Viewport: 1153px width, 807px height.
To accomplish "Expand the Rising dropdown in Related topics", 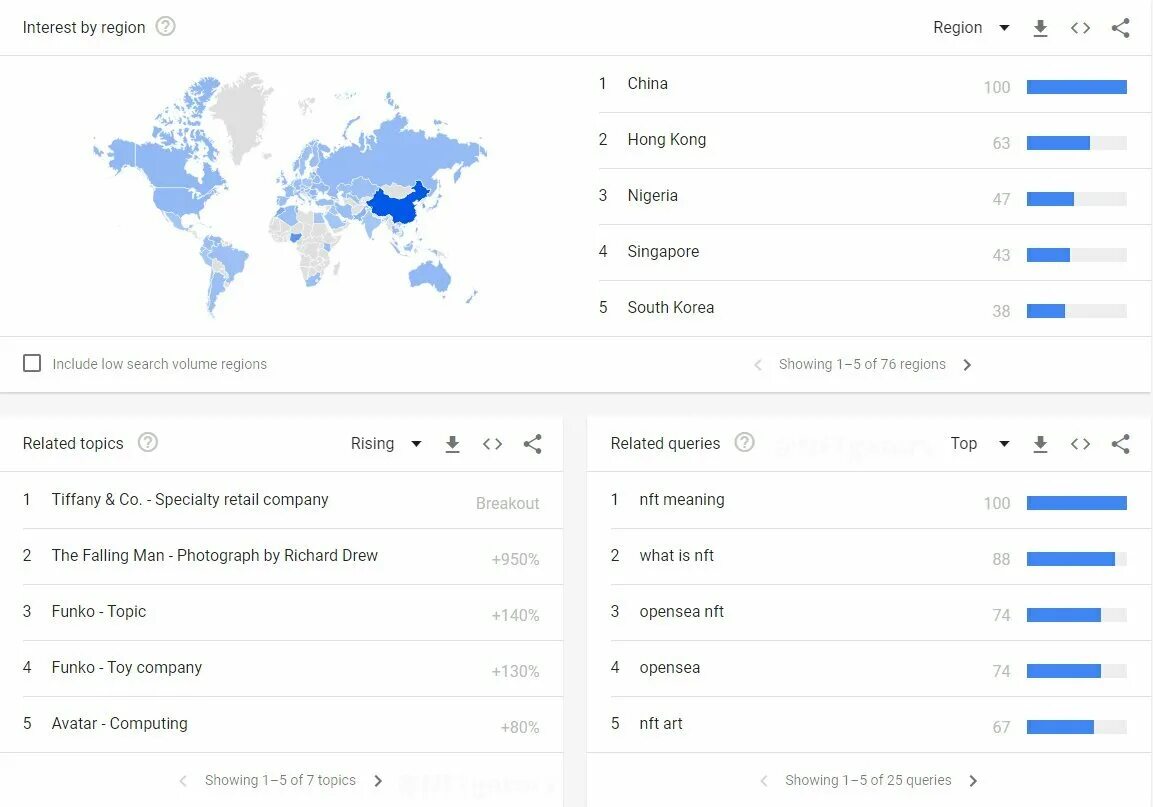I will tap(386, 444).
